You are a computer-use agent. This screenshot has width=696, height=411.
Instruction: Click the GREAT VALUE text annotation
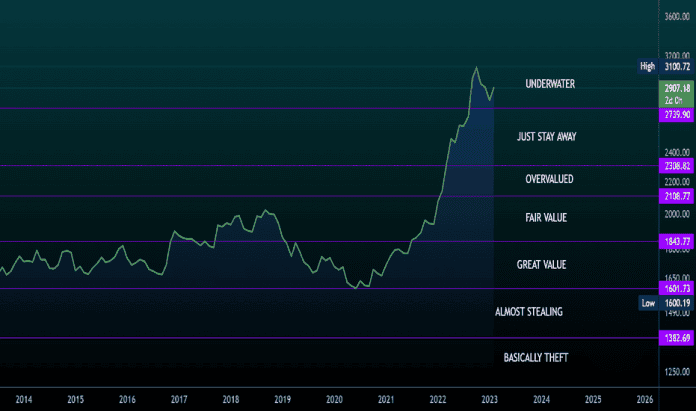coord(541,265)
